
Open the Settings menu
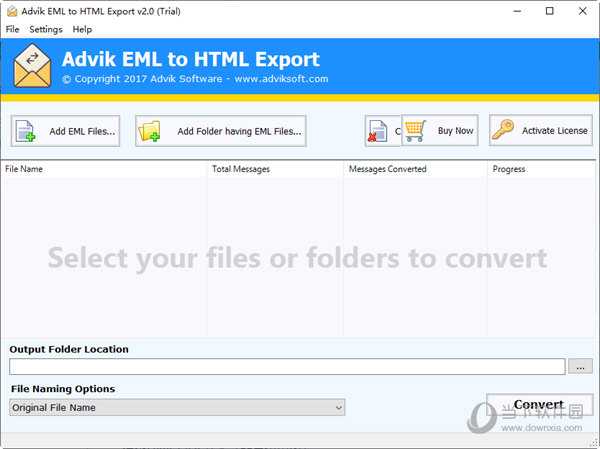(x=46, y=29)
